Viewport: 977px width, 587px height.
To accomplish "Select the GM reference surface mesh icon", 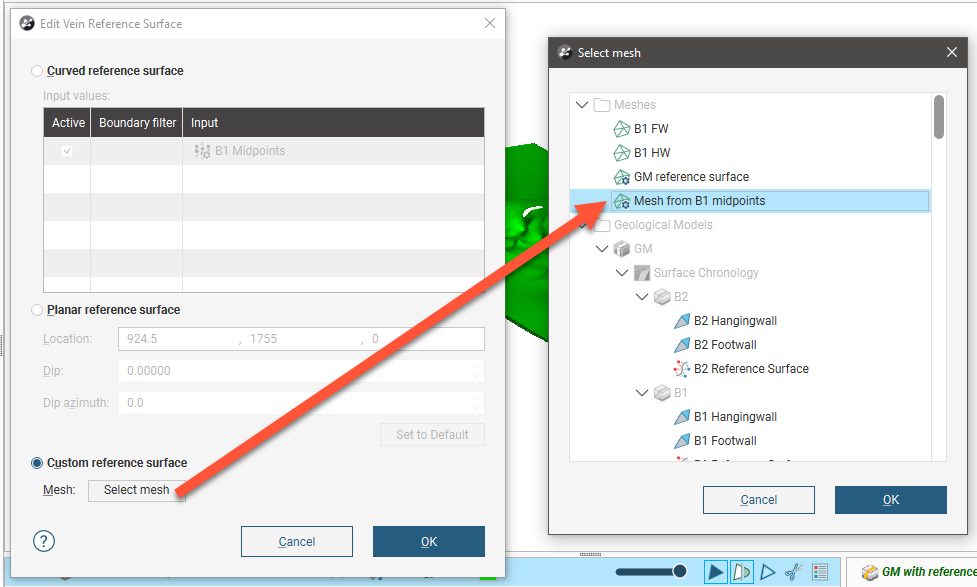I will pyautogui.click(x=622, y=177).
